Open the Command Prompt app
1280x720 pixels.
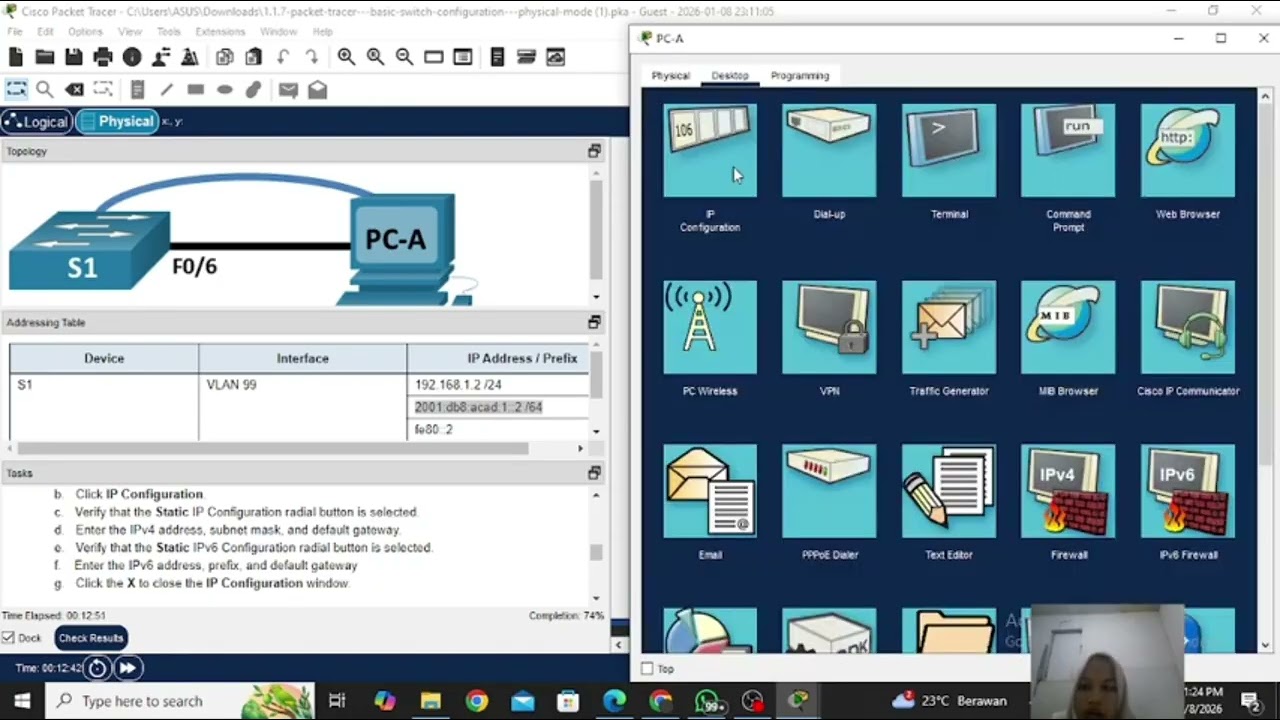[1068, 150]
